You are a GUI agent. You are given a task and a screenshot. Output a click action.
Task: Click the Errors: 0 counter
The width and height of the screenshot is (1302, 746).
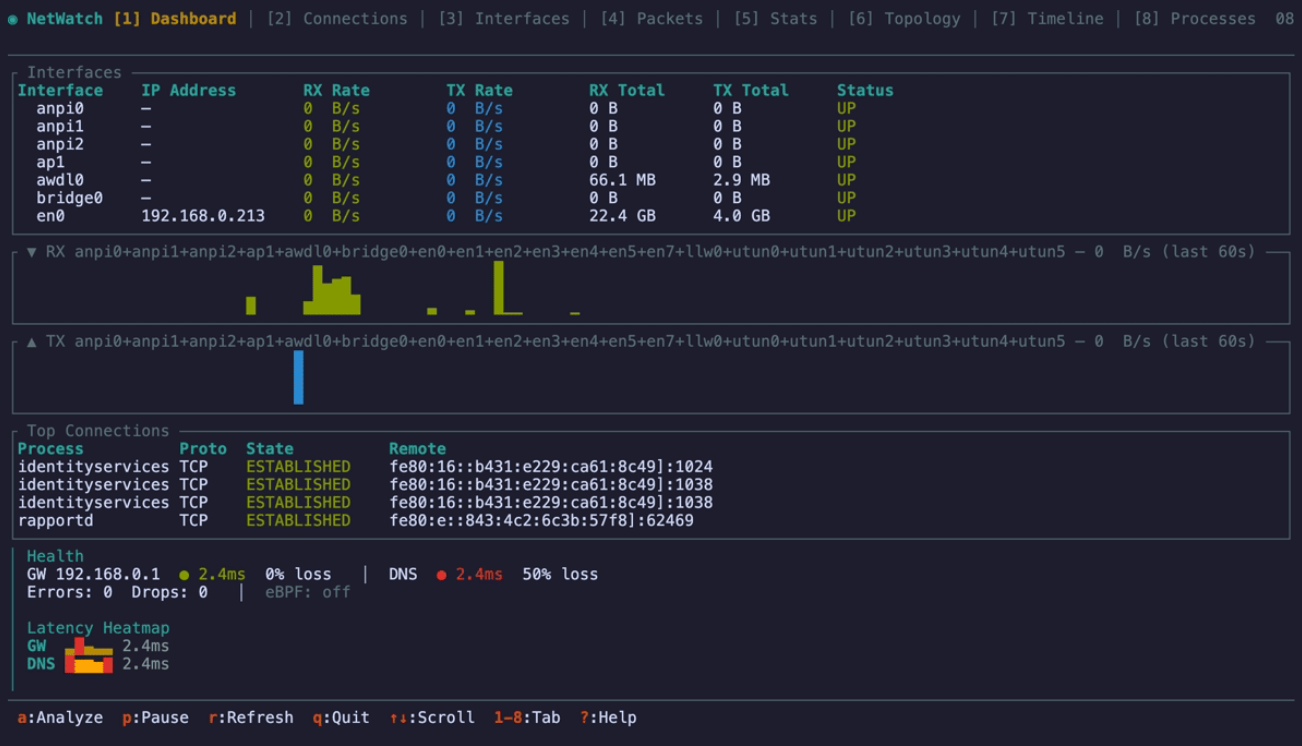(70, 593)
